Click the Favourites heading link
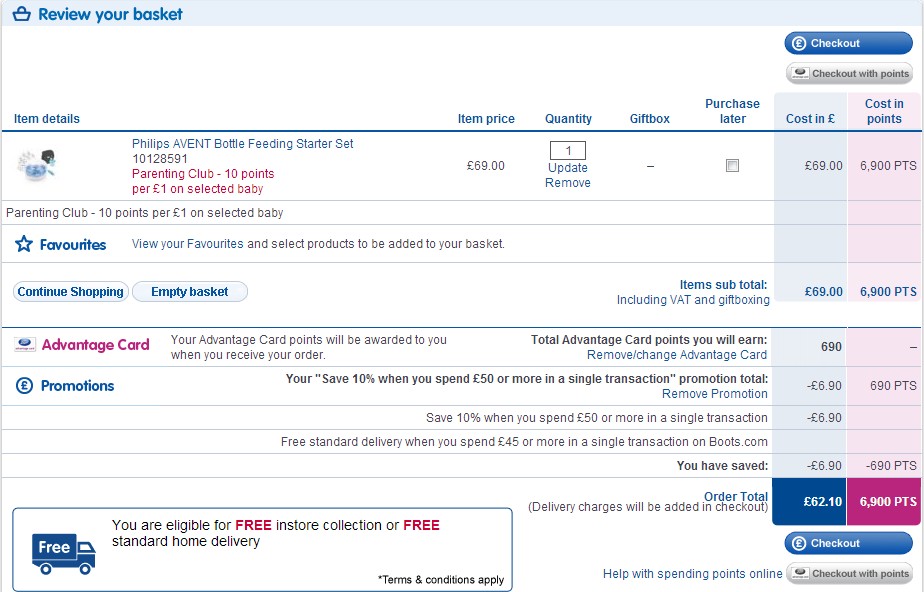The width and height of the screenshot is (924, 592). coord(73,244)
